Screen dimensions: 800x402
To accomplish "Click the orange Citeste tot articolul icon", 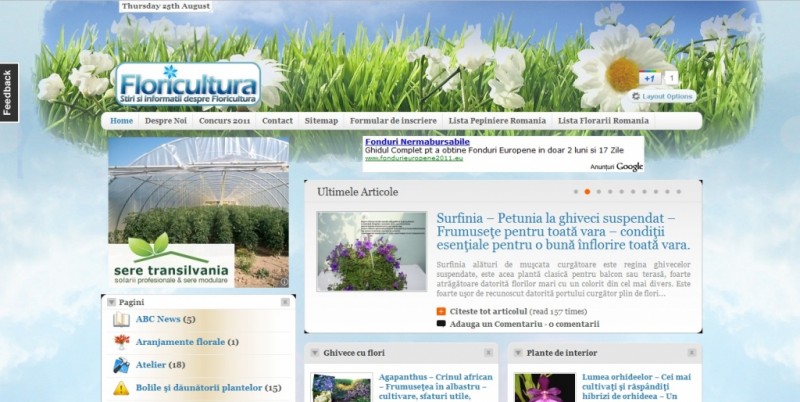I will tap(441, 311).
